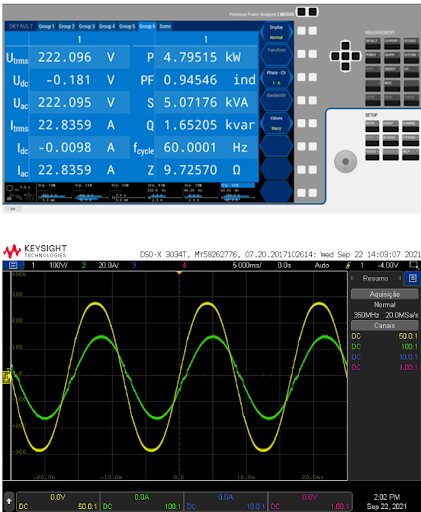Click the 20.0A/ channel 2 scale value
This screenshot has height=512, width=421.
tap(109, 265)
